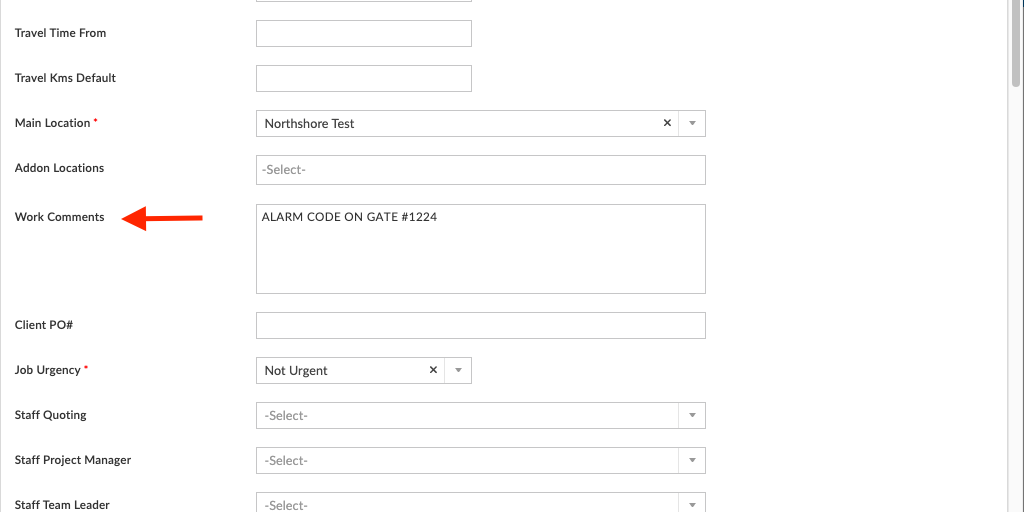Open the Job Urgency dropdown arrow
Image resolution: width=1024 pixels, height=512 pixels.
tap(458, 370)
